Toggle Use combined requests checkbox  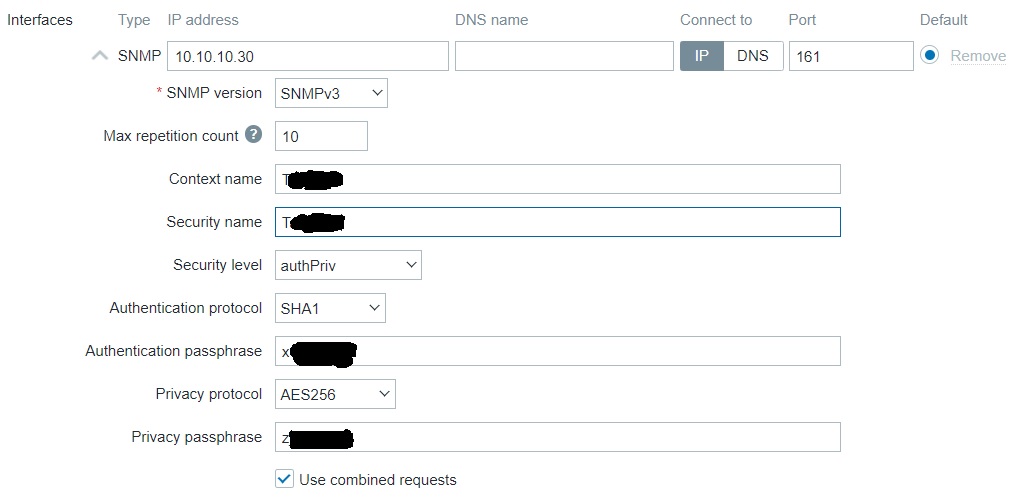(x=284, y=479)
